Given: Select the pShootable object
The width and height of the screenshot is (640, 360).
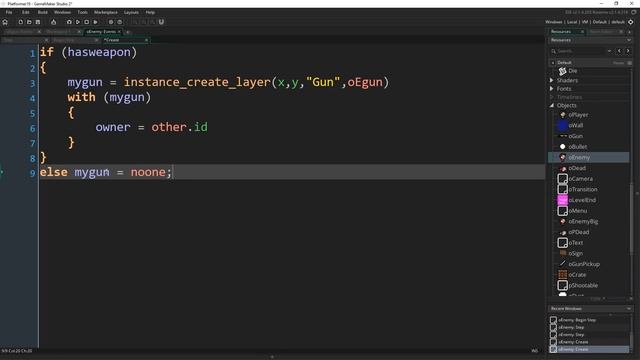Looking at the screenshot, I should (x=583, y=285).
